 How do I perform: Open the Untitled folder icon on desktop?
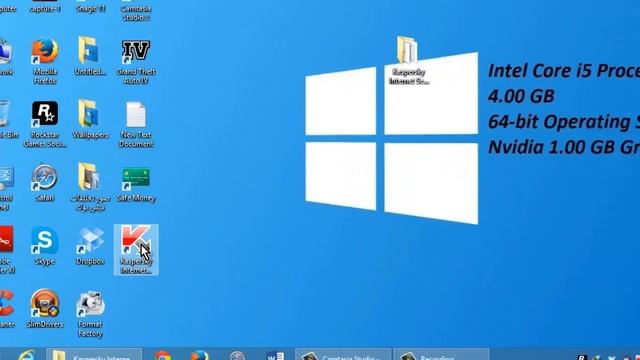click(x=90, y=57)
